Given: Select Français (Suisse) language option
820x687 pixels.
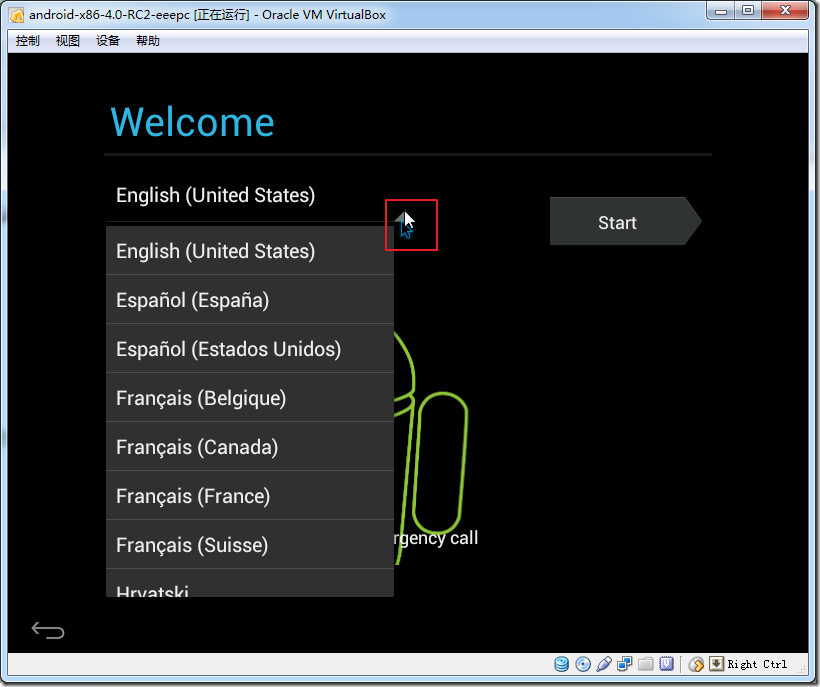Looking at the screenshot, I should coord(249,545).
